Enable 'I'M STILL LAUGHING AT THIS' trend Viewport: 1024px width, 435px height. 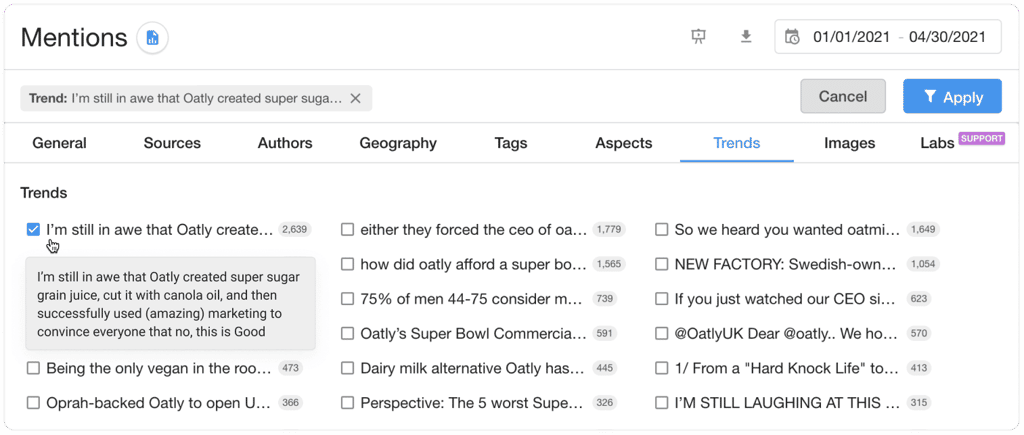point(662,403)
